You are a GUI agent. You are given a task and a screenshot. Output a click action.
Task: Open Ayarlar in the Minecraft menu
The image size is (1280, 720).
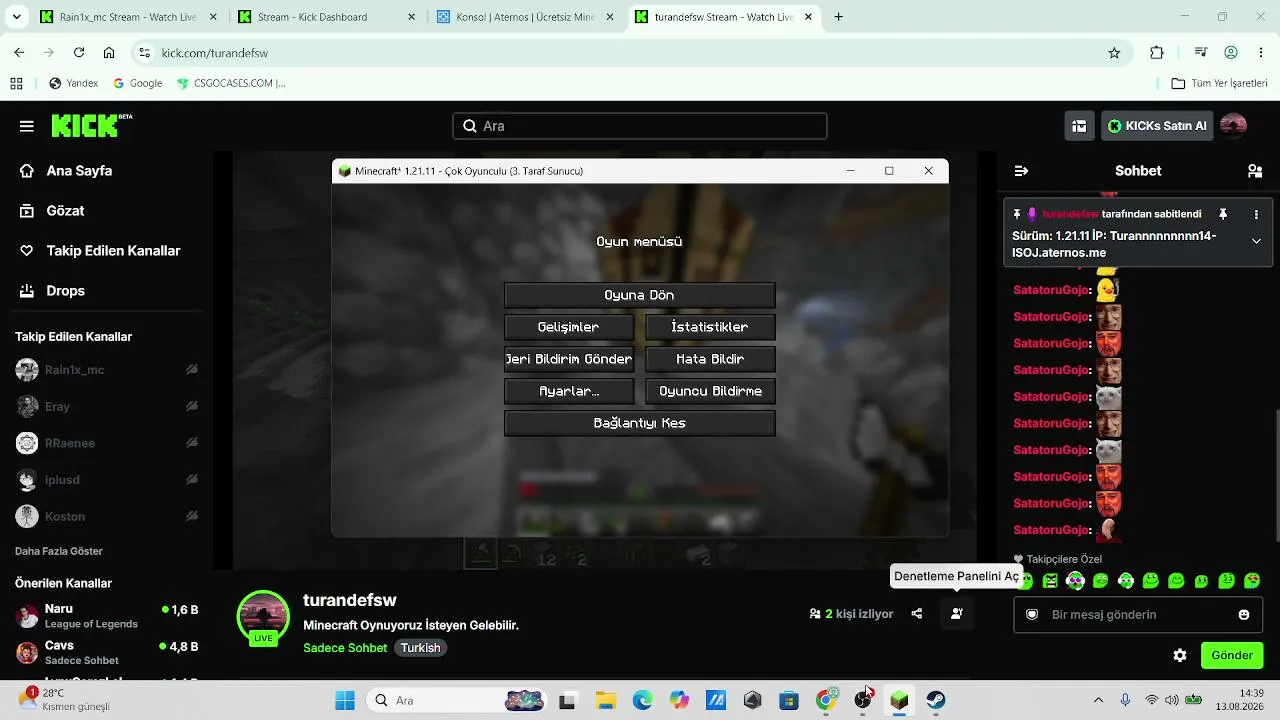pos(569,391)
